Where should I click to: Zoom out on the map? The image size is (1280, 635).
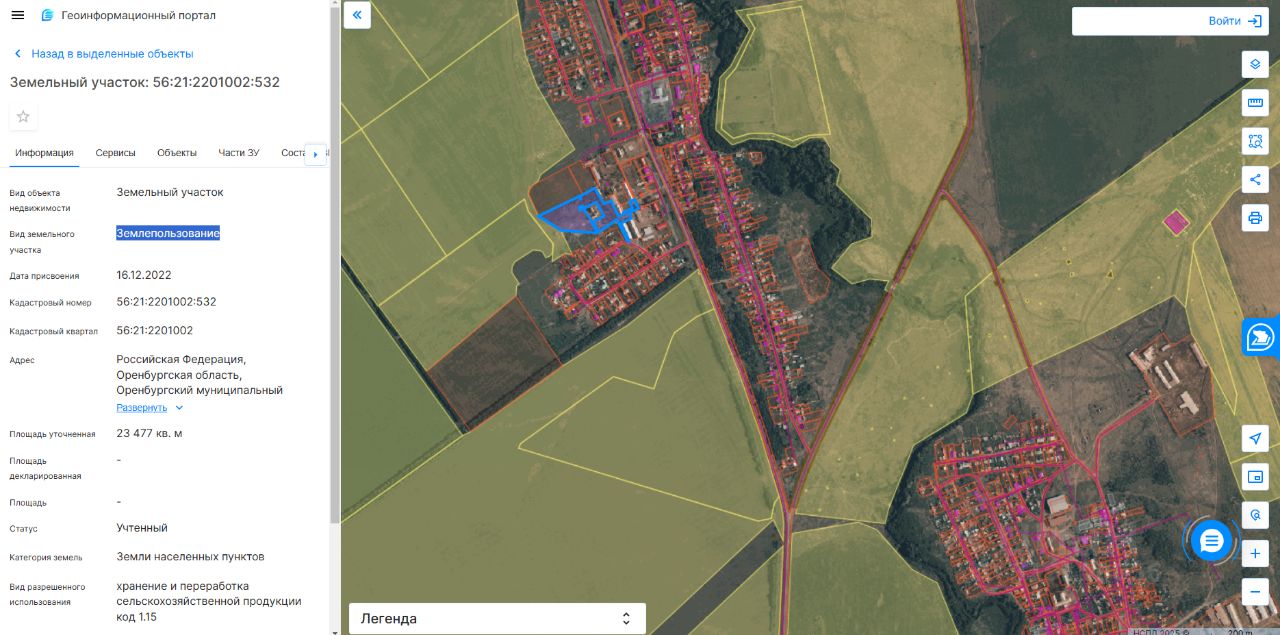[x=1255, y=591]
